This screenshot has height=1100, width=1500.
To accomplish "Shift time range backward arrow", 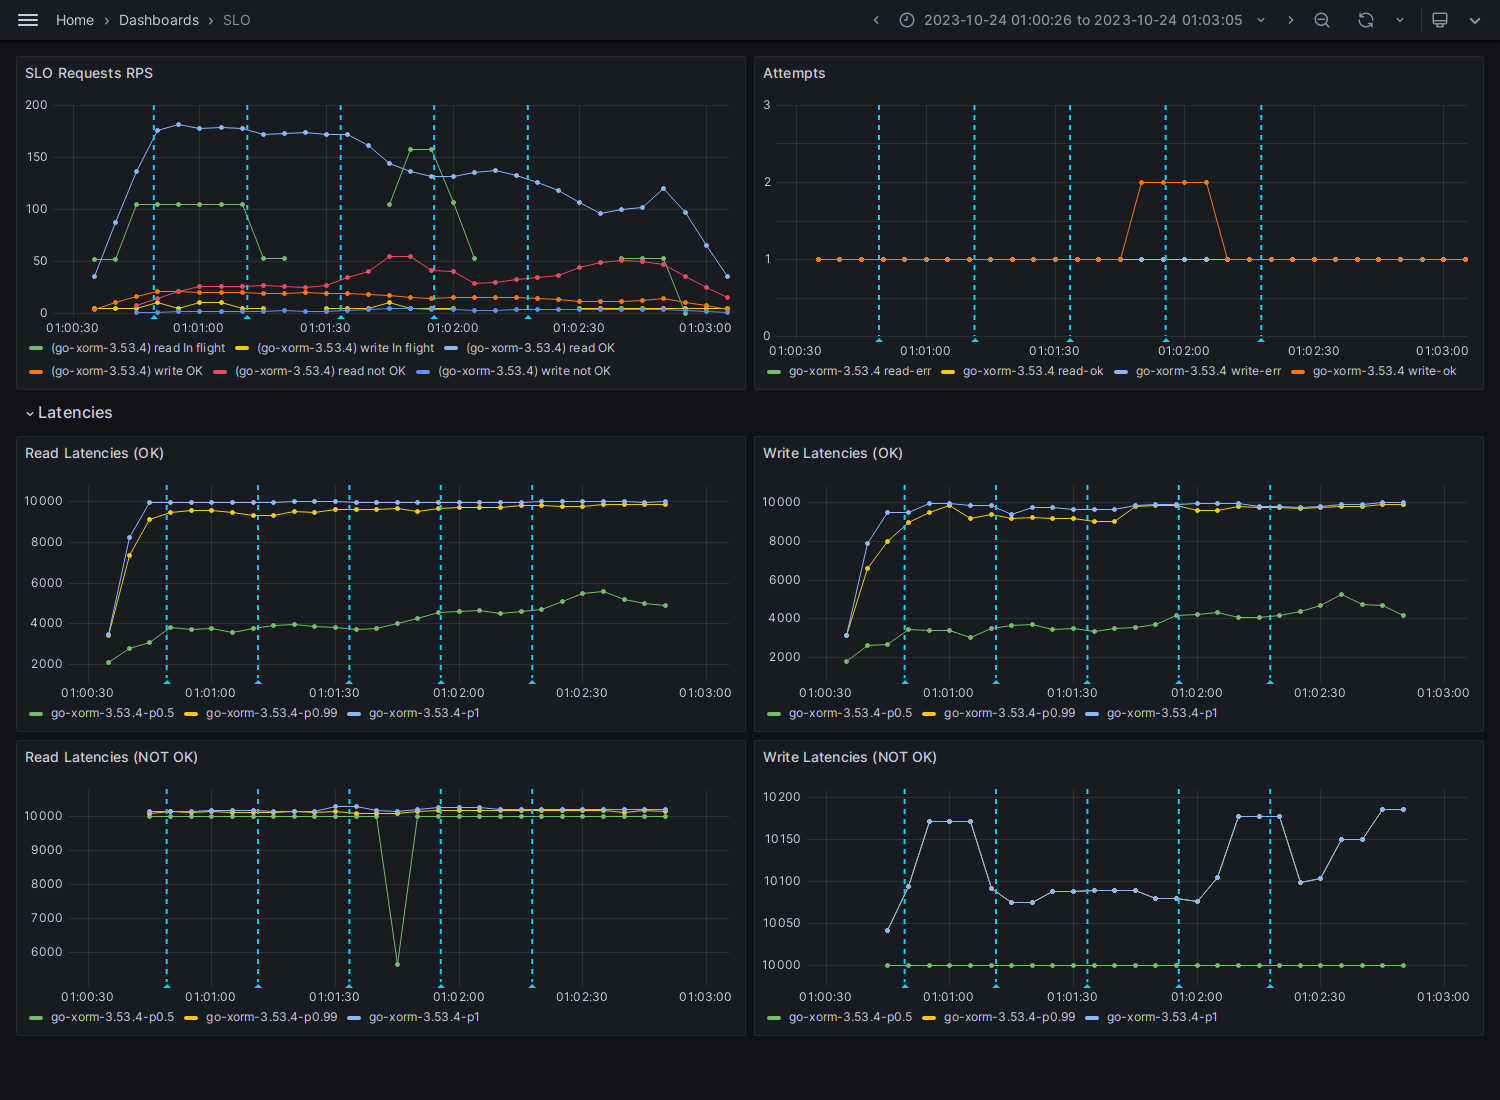I will 876,20.
